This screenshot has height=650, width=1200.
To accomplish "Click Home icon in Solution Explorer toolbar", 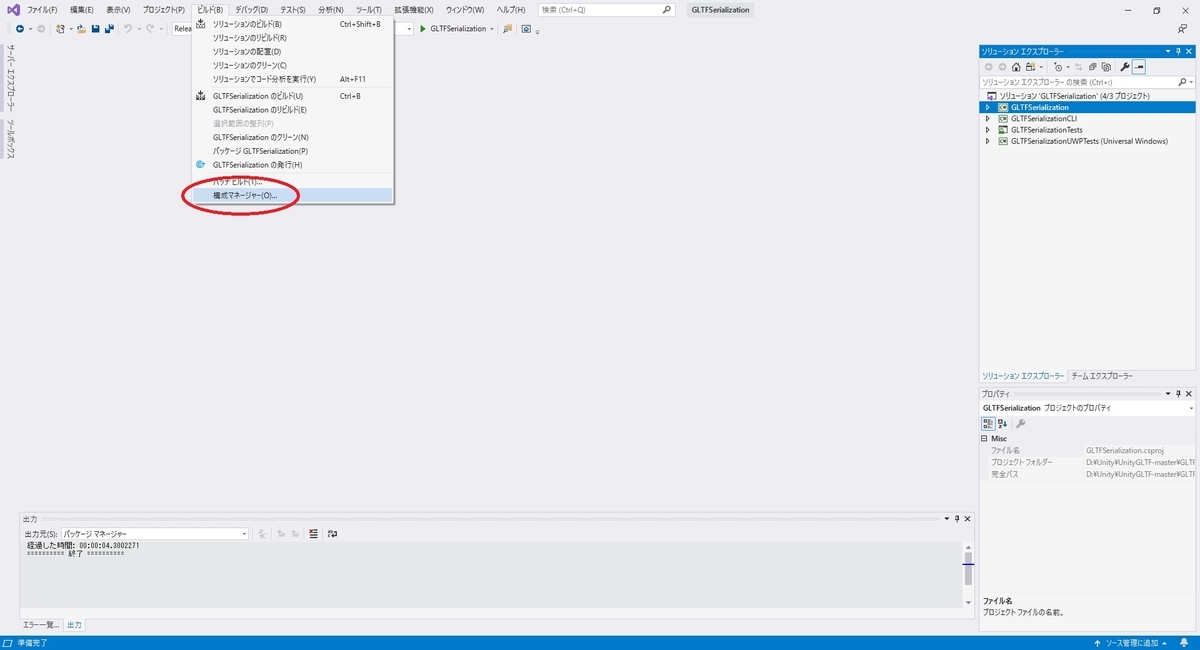I will pyautogui.click(x=1016, y=67).
